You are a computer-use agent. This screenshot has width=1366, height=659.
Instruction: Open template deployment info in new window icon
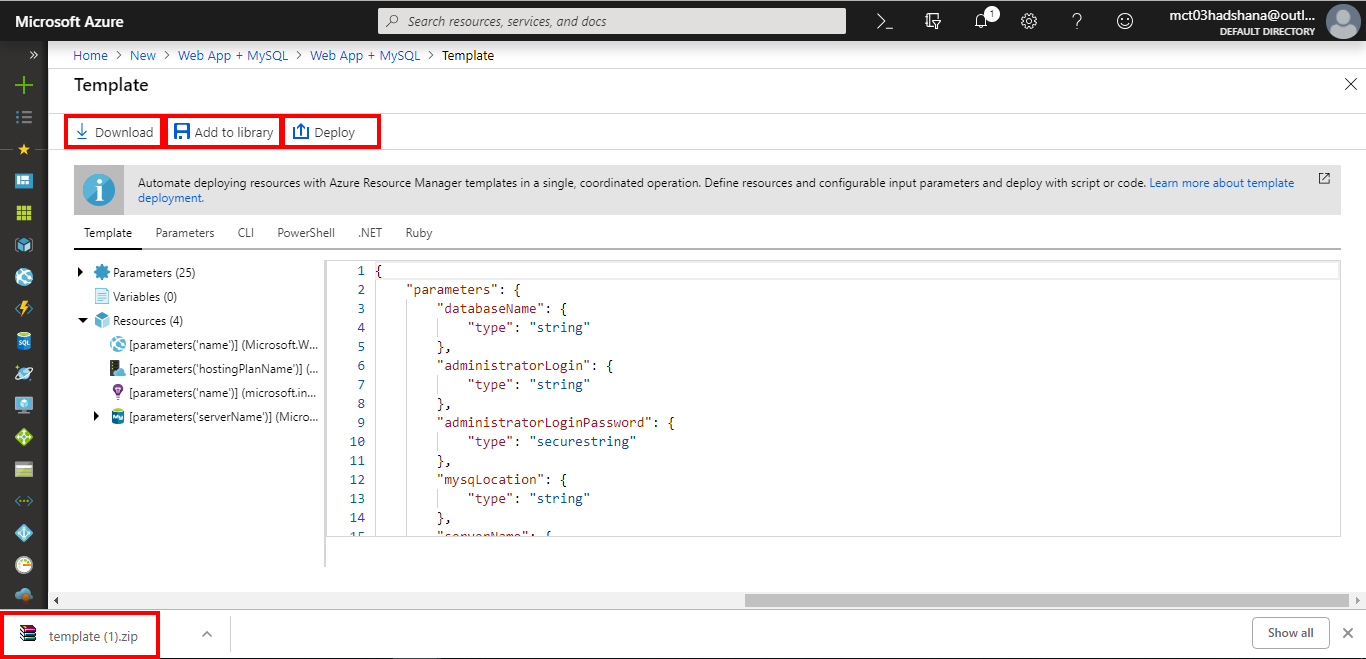pyautogui.click(x=1324, y=178)
